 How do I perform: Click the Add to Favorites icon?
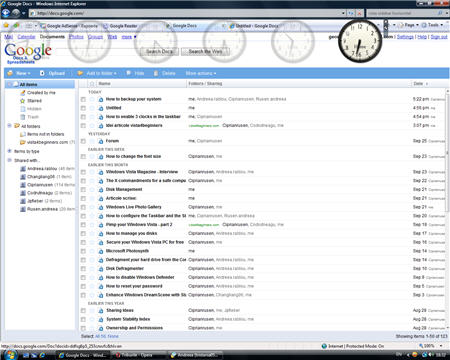[x=16, y=25]
